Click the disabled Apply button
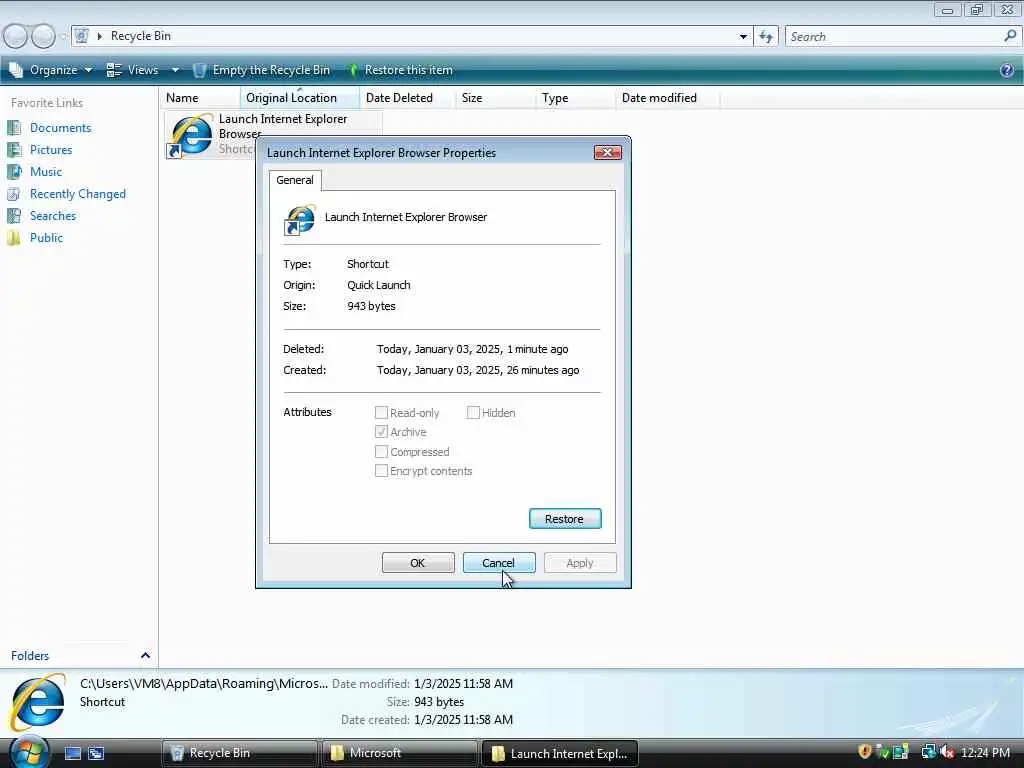Image resolution: width=1024 pixels, height=768 pixels. coord(580,563)
